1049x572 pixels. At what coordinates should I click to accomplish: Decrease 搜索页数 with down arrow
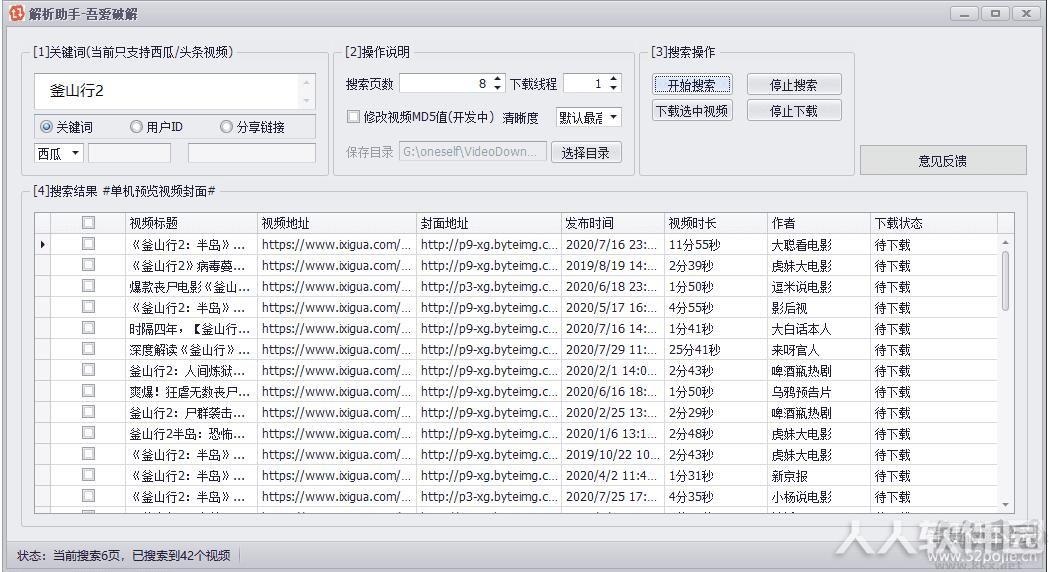click(x=497, y=88)
